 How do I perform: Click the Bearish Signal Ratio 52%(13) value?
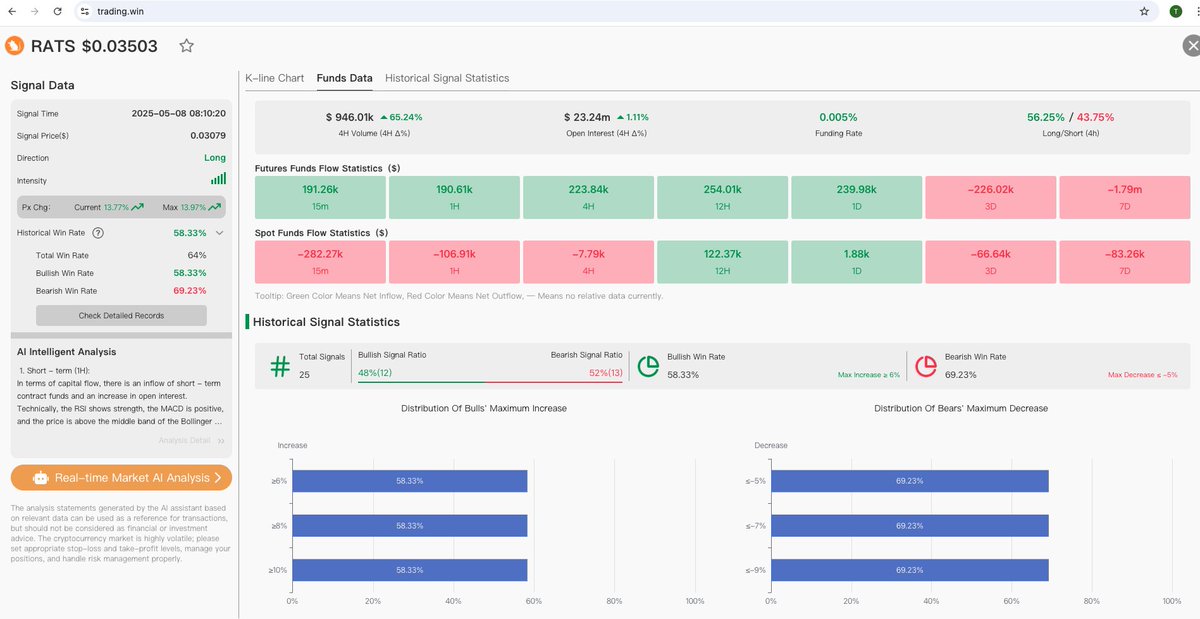coord(606,373)
